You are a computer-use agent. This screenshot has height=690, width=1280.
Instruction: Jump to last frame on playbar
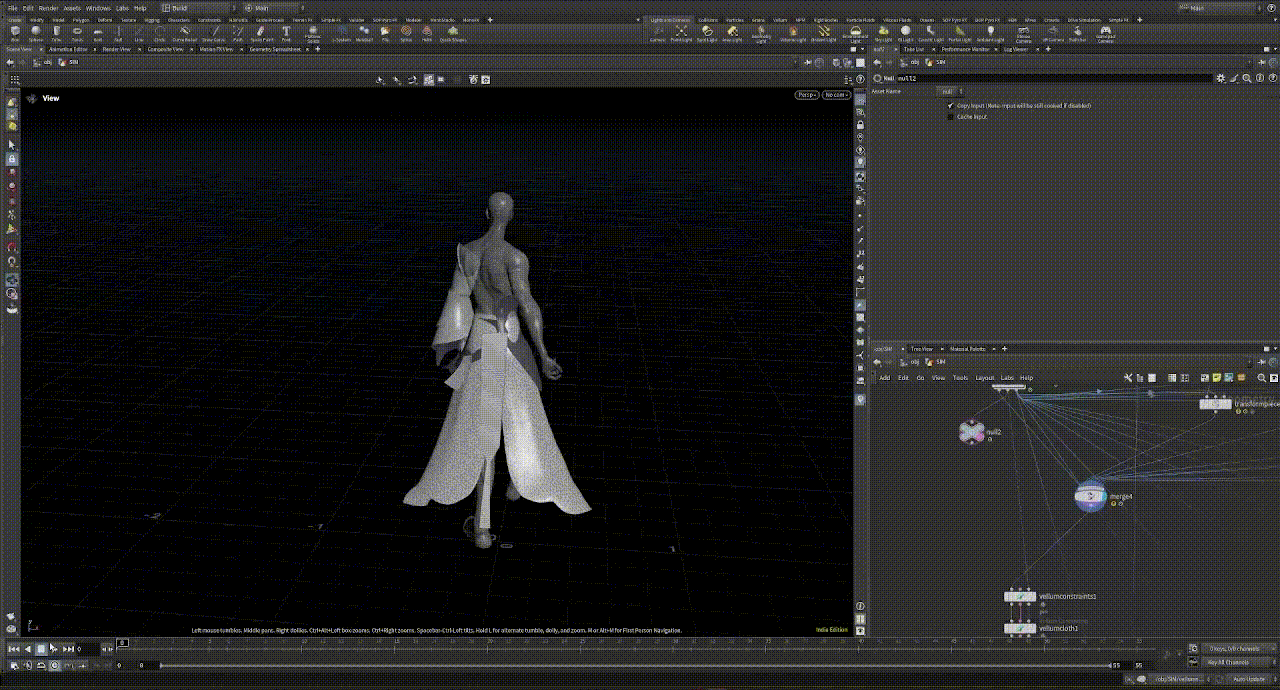[69, 649]
